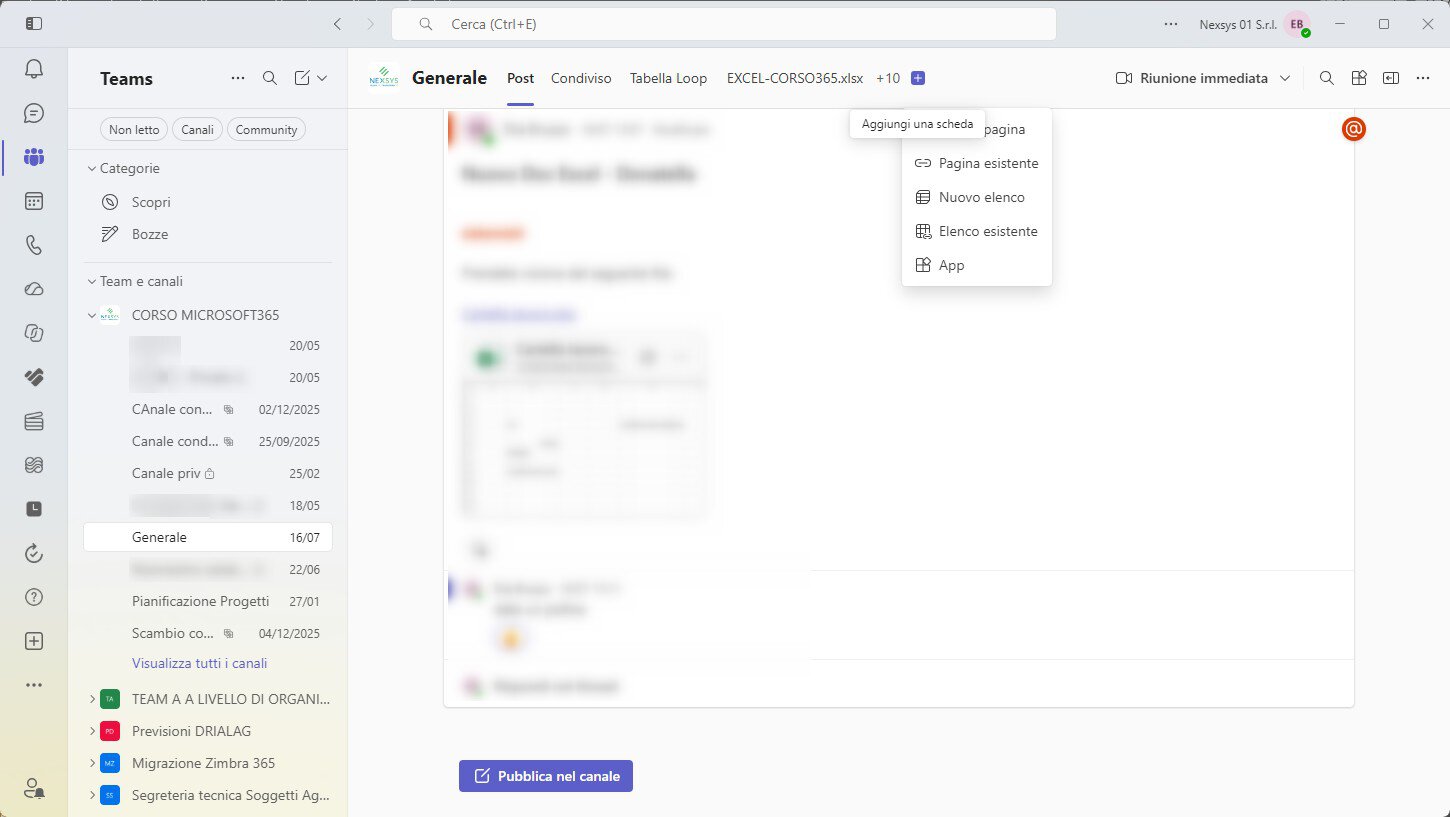Collapse the Categorie section
The width and height of the screenshot is (1450, 817).
[x=92, y=168]
